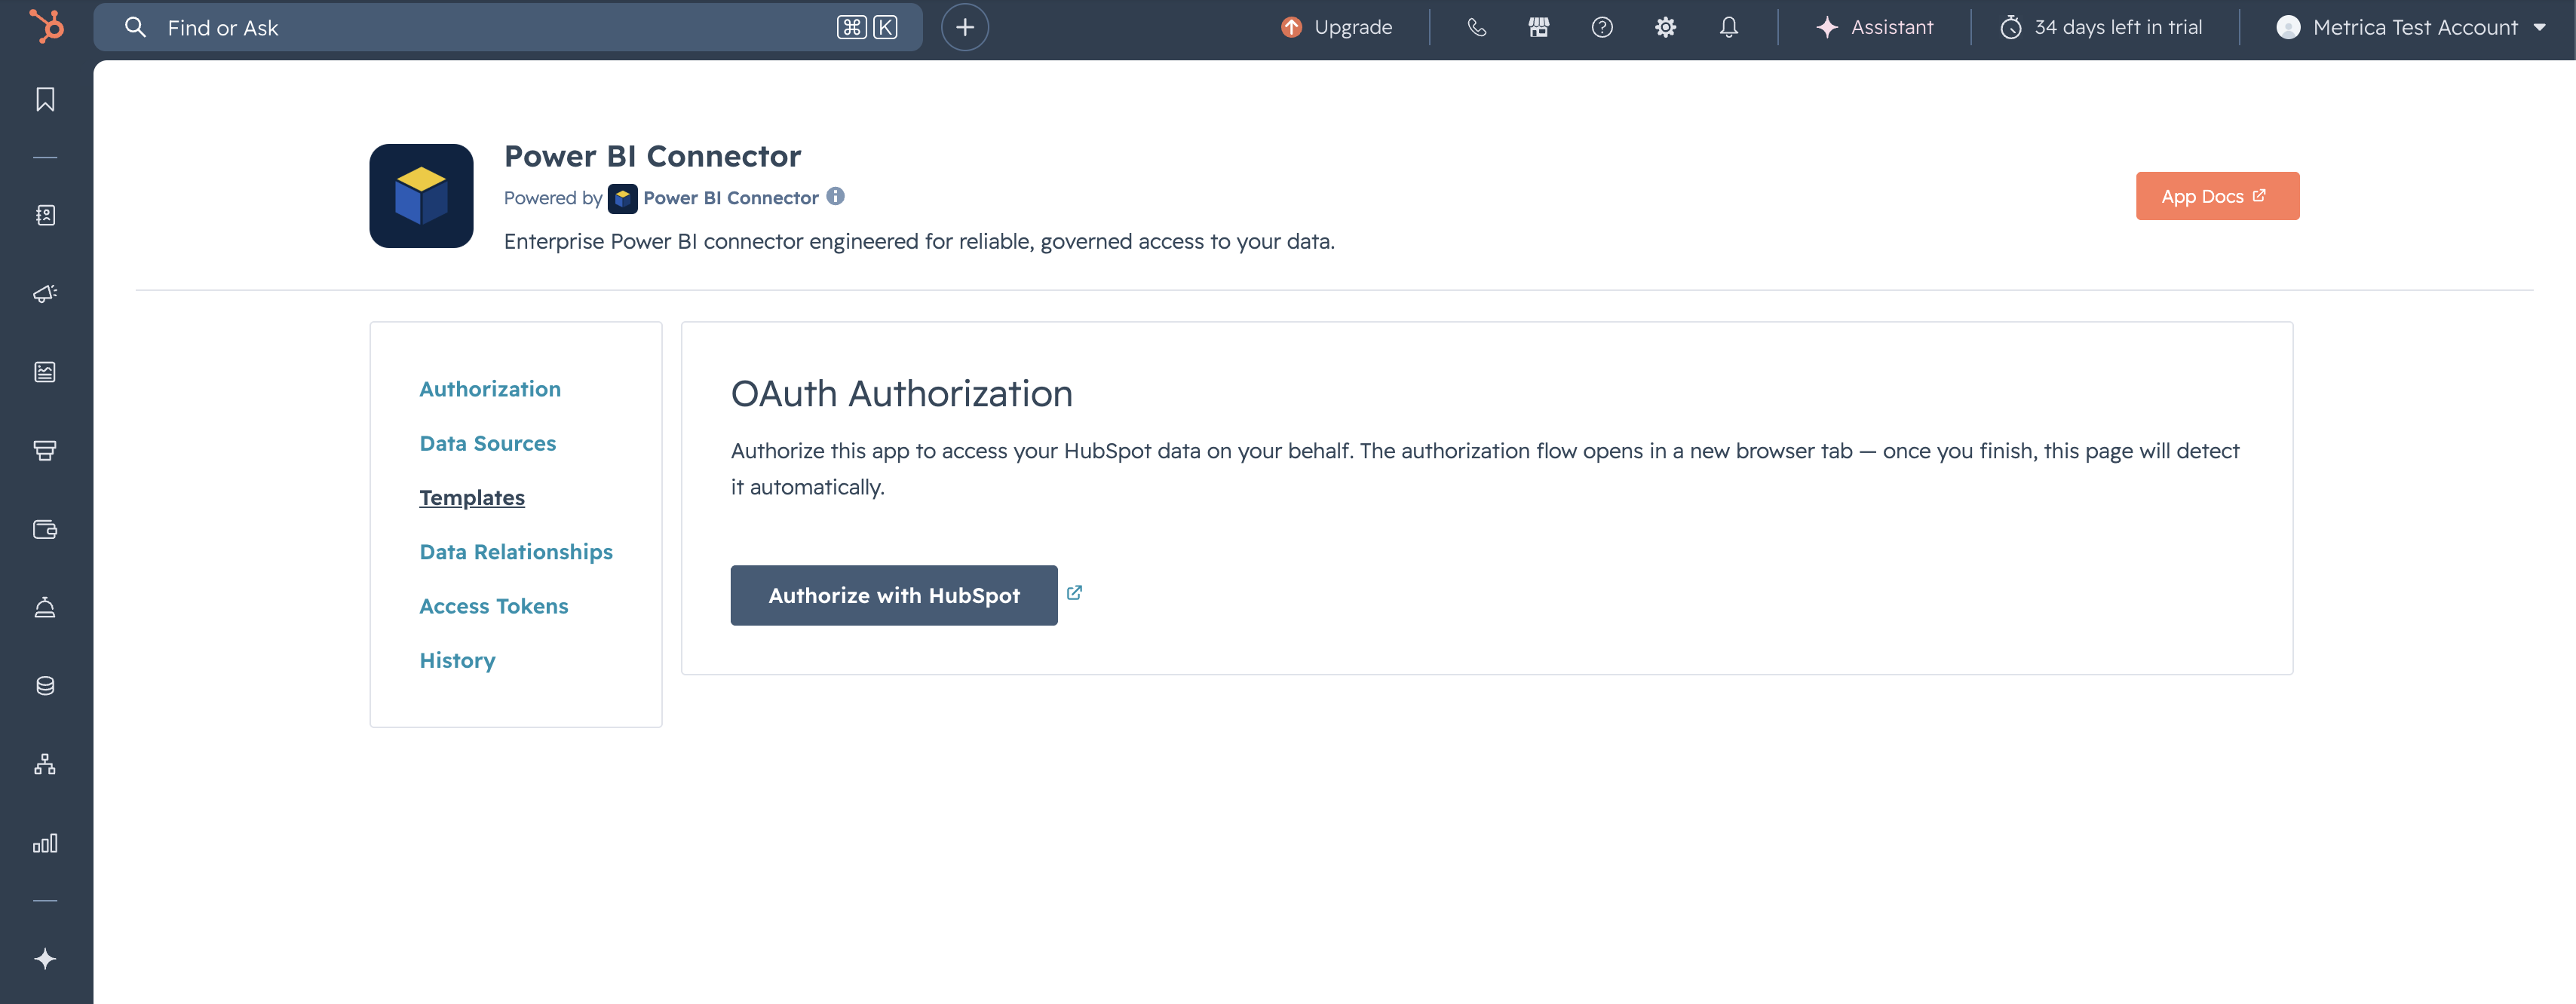Open the CRM contacts sidebar icon

point(45,215)
